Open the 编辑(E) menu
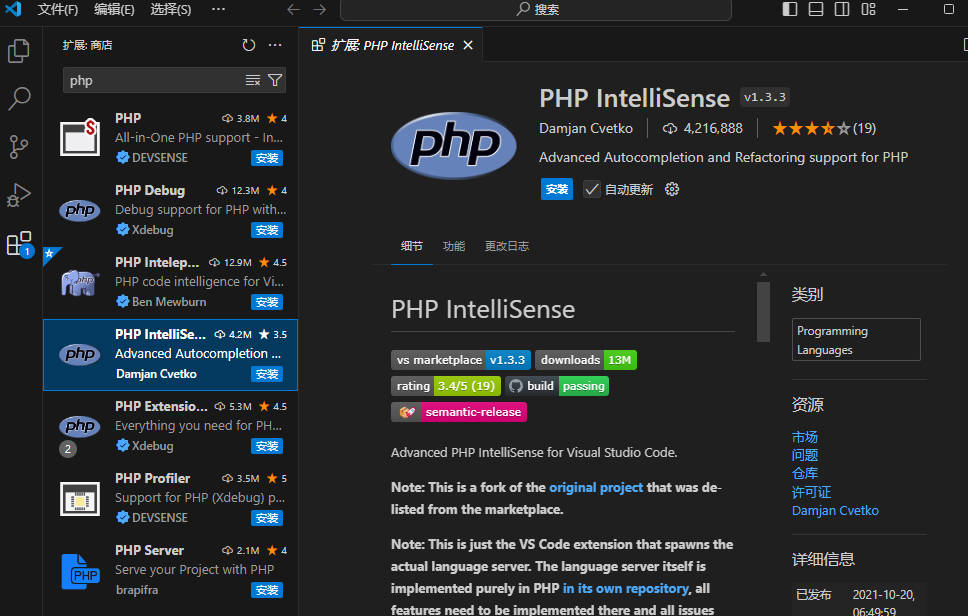 (x=114, y=9)
